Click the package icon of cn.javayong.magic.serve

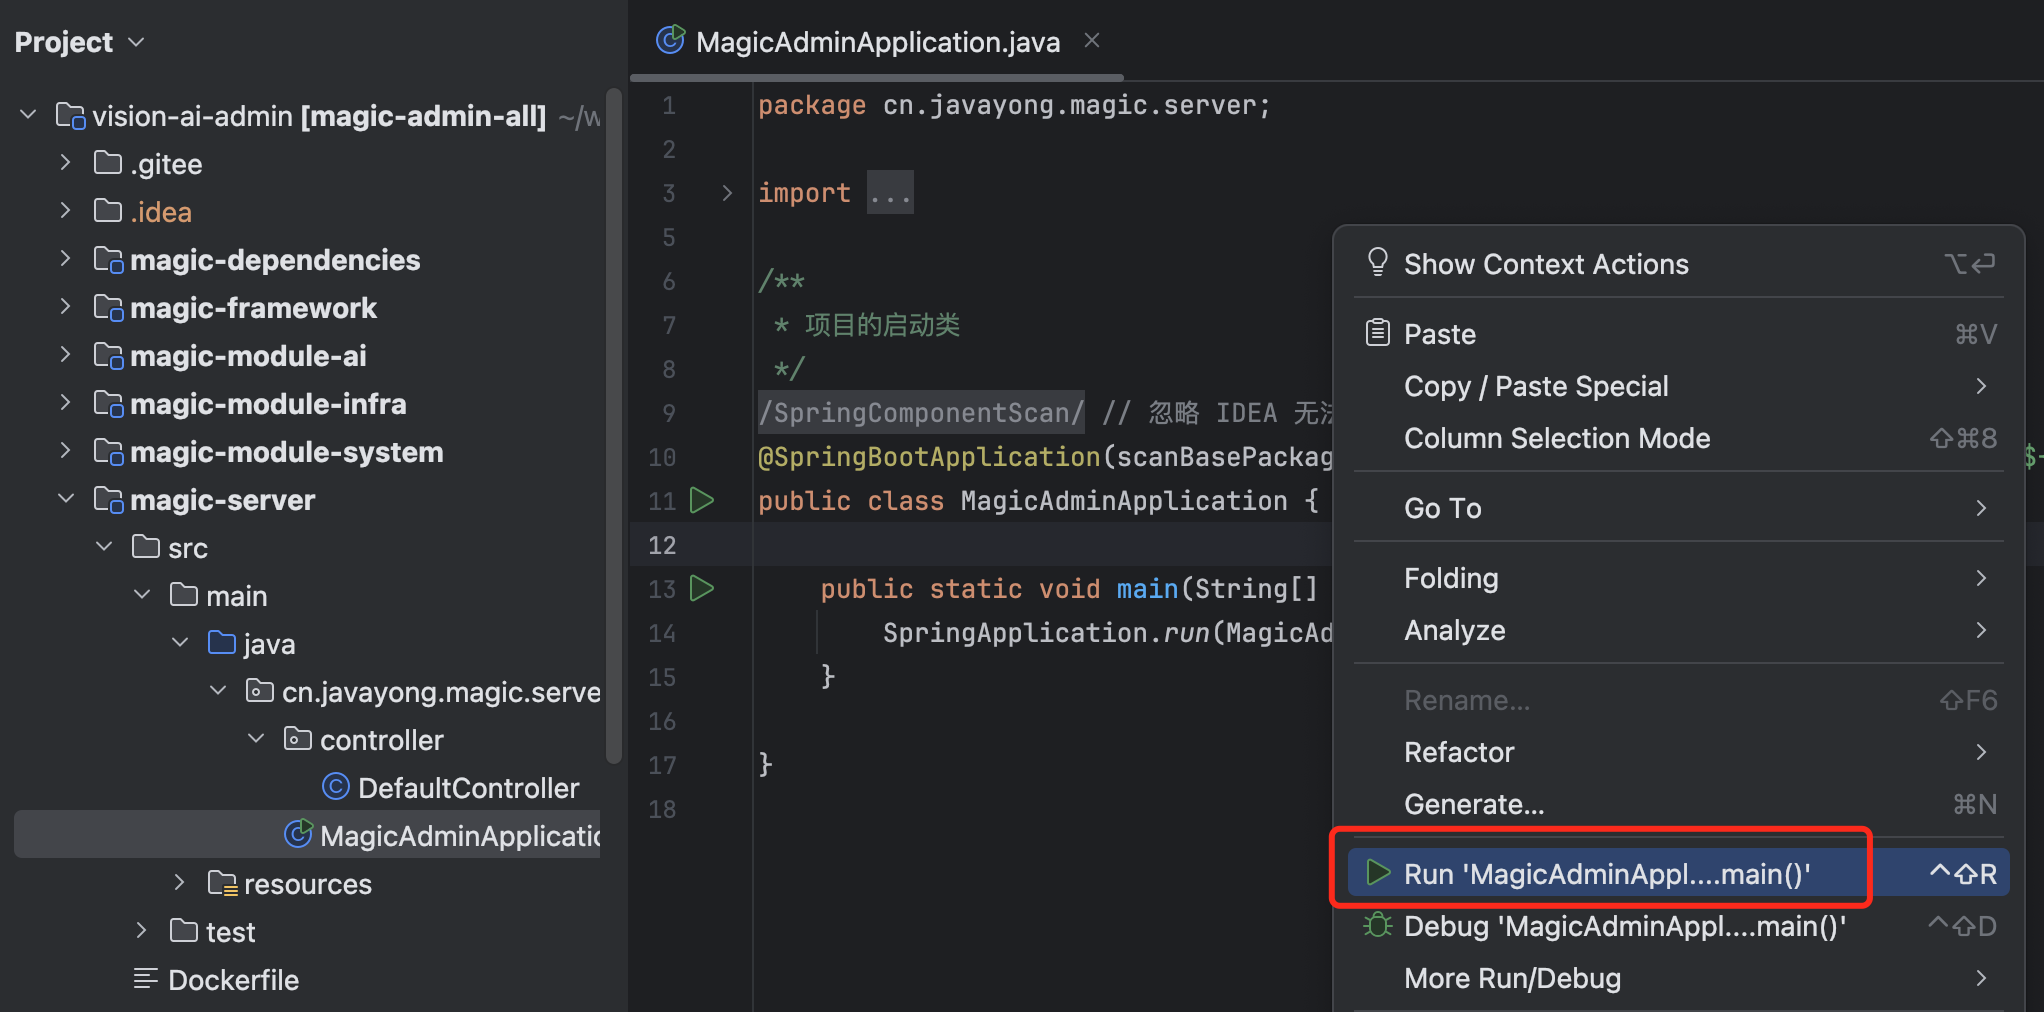click(x=259, y=690)
